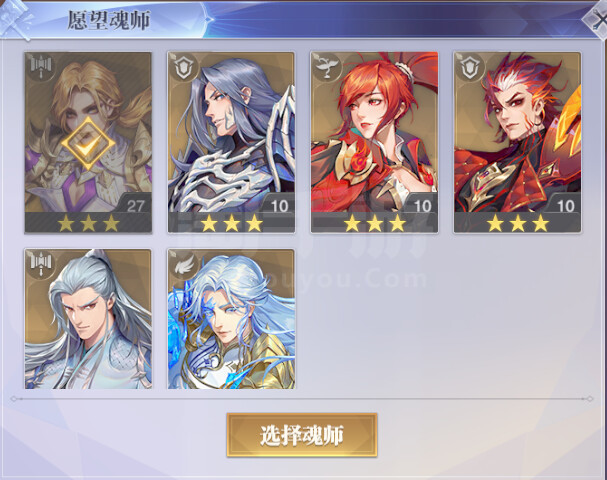The height and width of the screenshot is (480, 607).
Task: Click the 愿望魂师 panel title
Action: pyautogui.click(x=108, y=20)
